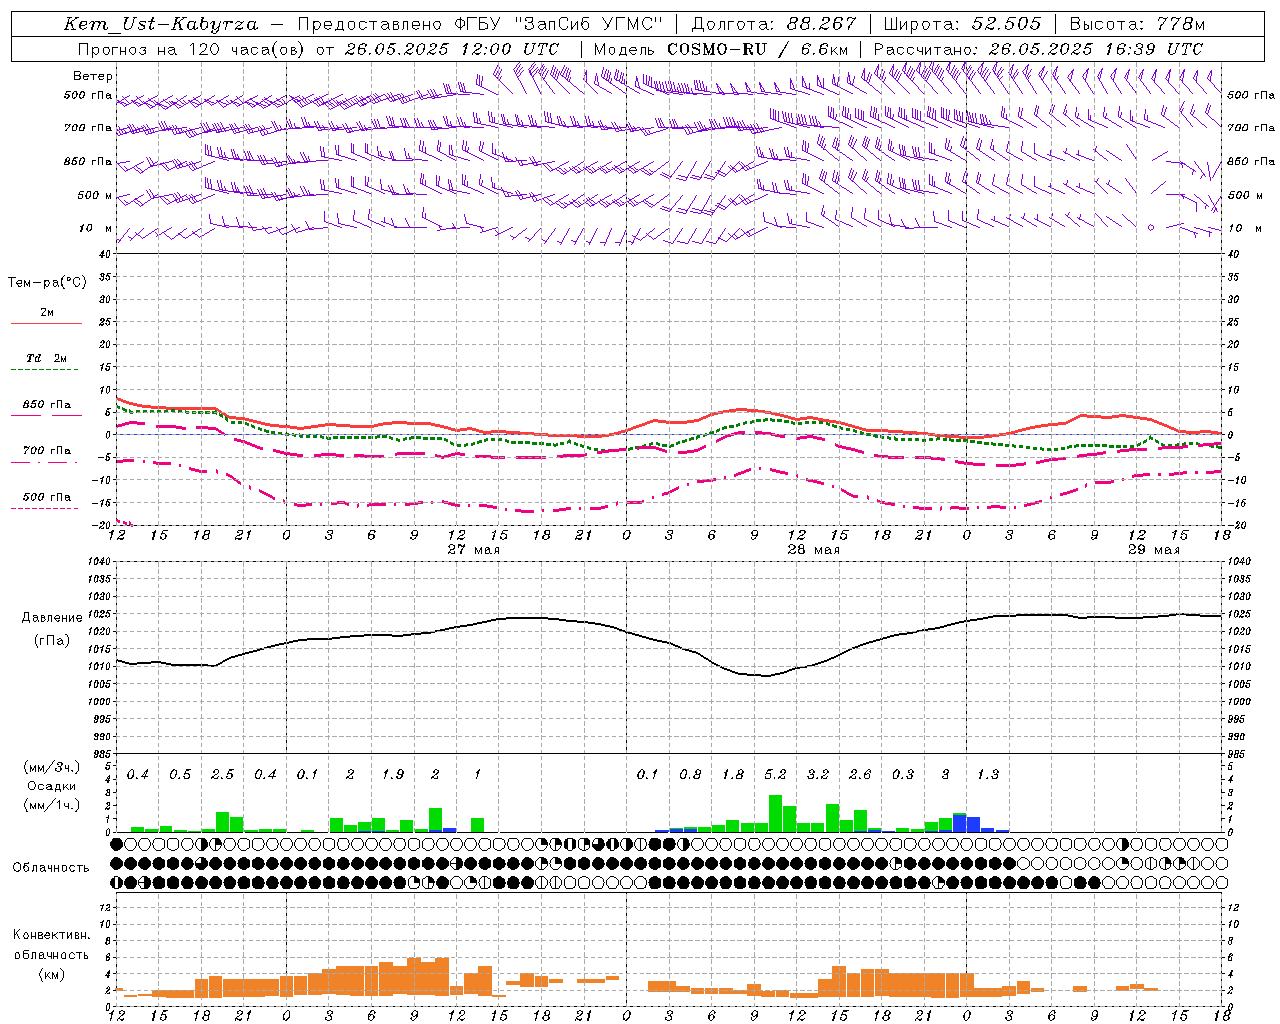Click the 5.2 precipitation total value

click(775, 775)
